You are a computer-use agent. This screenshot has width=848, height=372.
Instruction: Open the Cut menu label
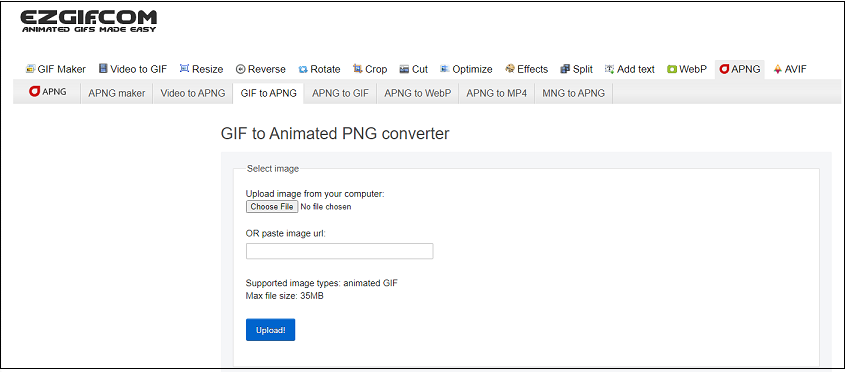[420, 69]
